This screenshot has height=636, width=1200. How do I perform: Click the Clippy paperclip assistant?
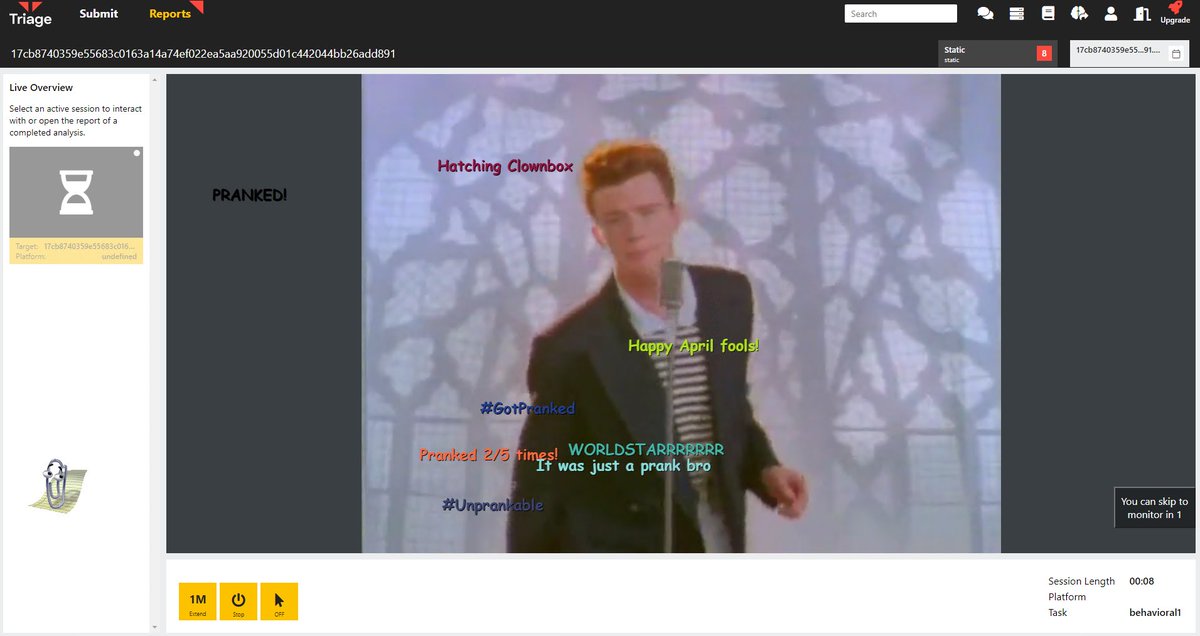tap(59, 487)
